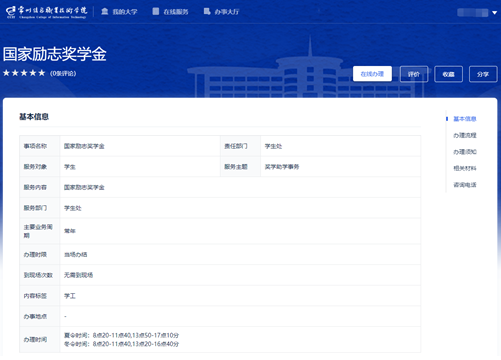Viewport: 501px width, 360px height.
Task: Click the 服务主题 label cell
Action: (240, 167)
